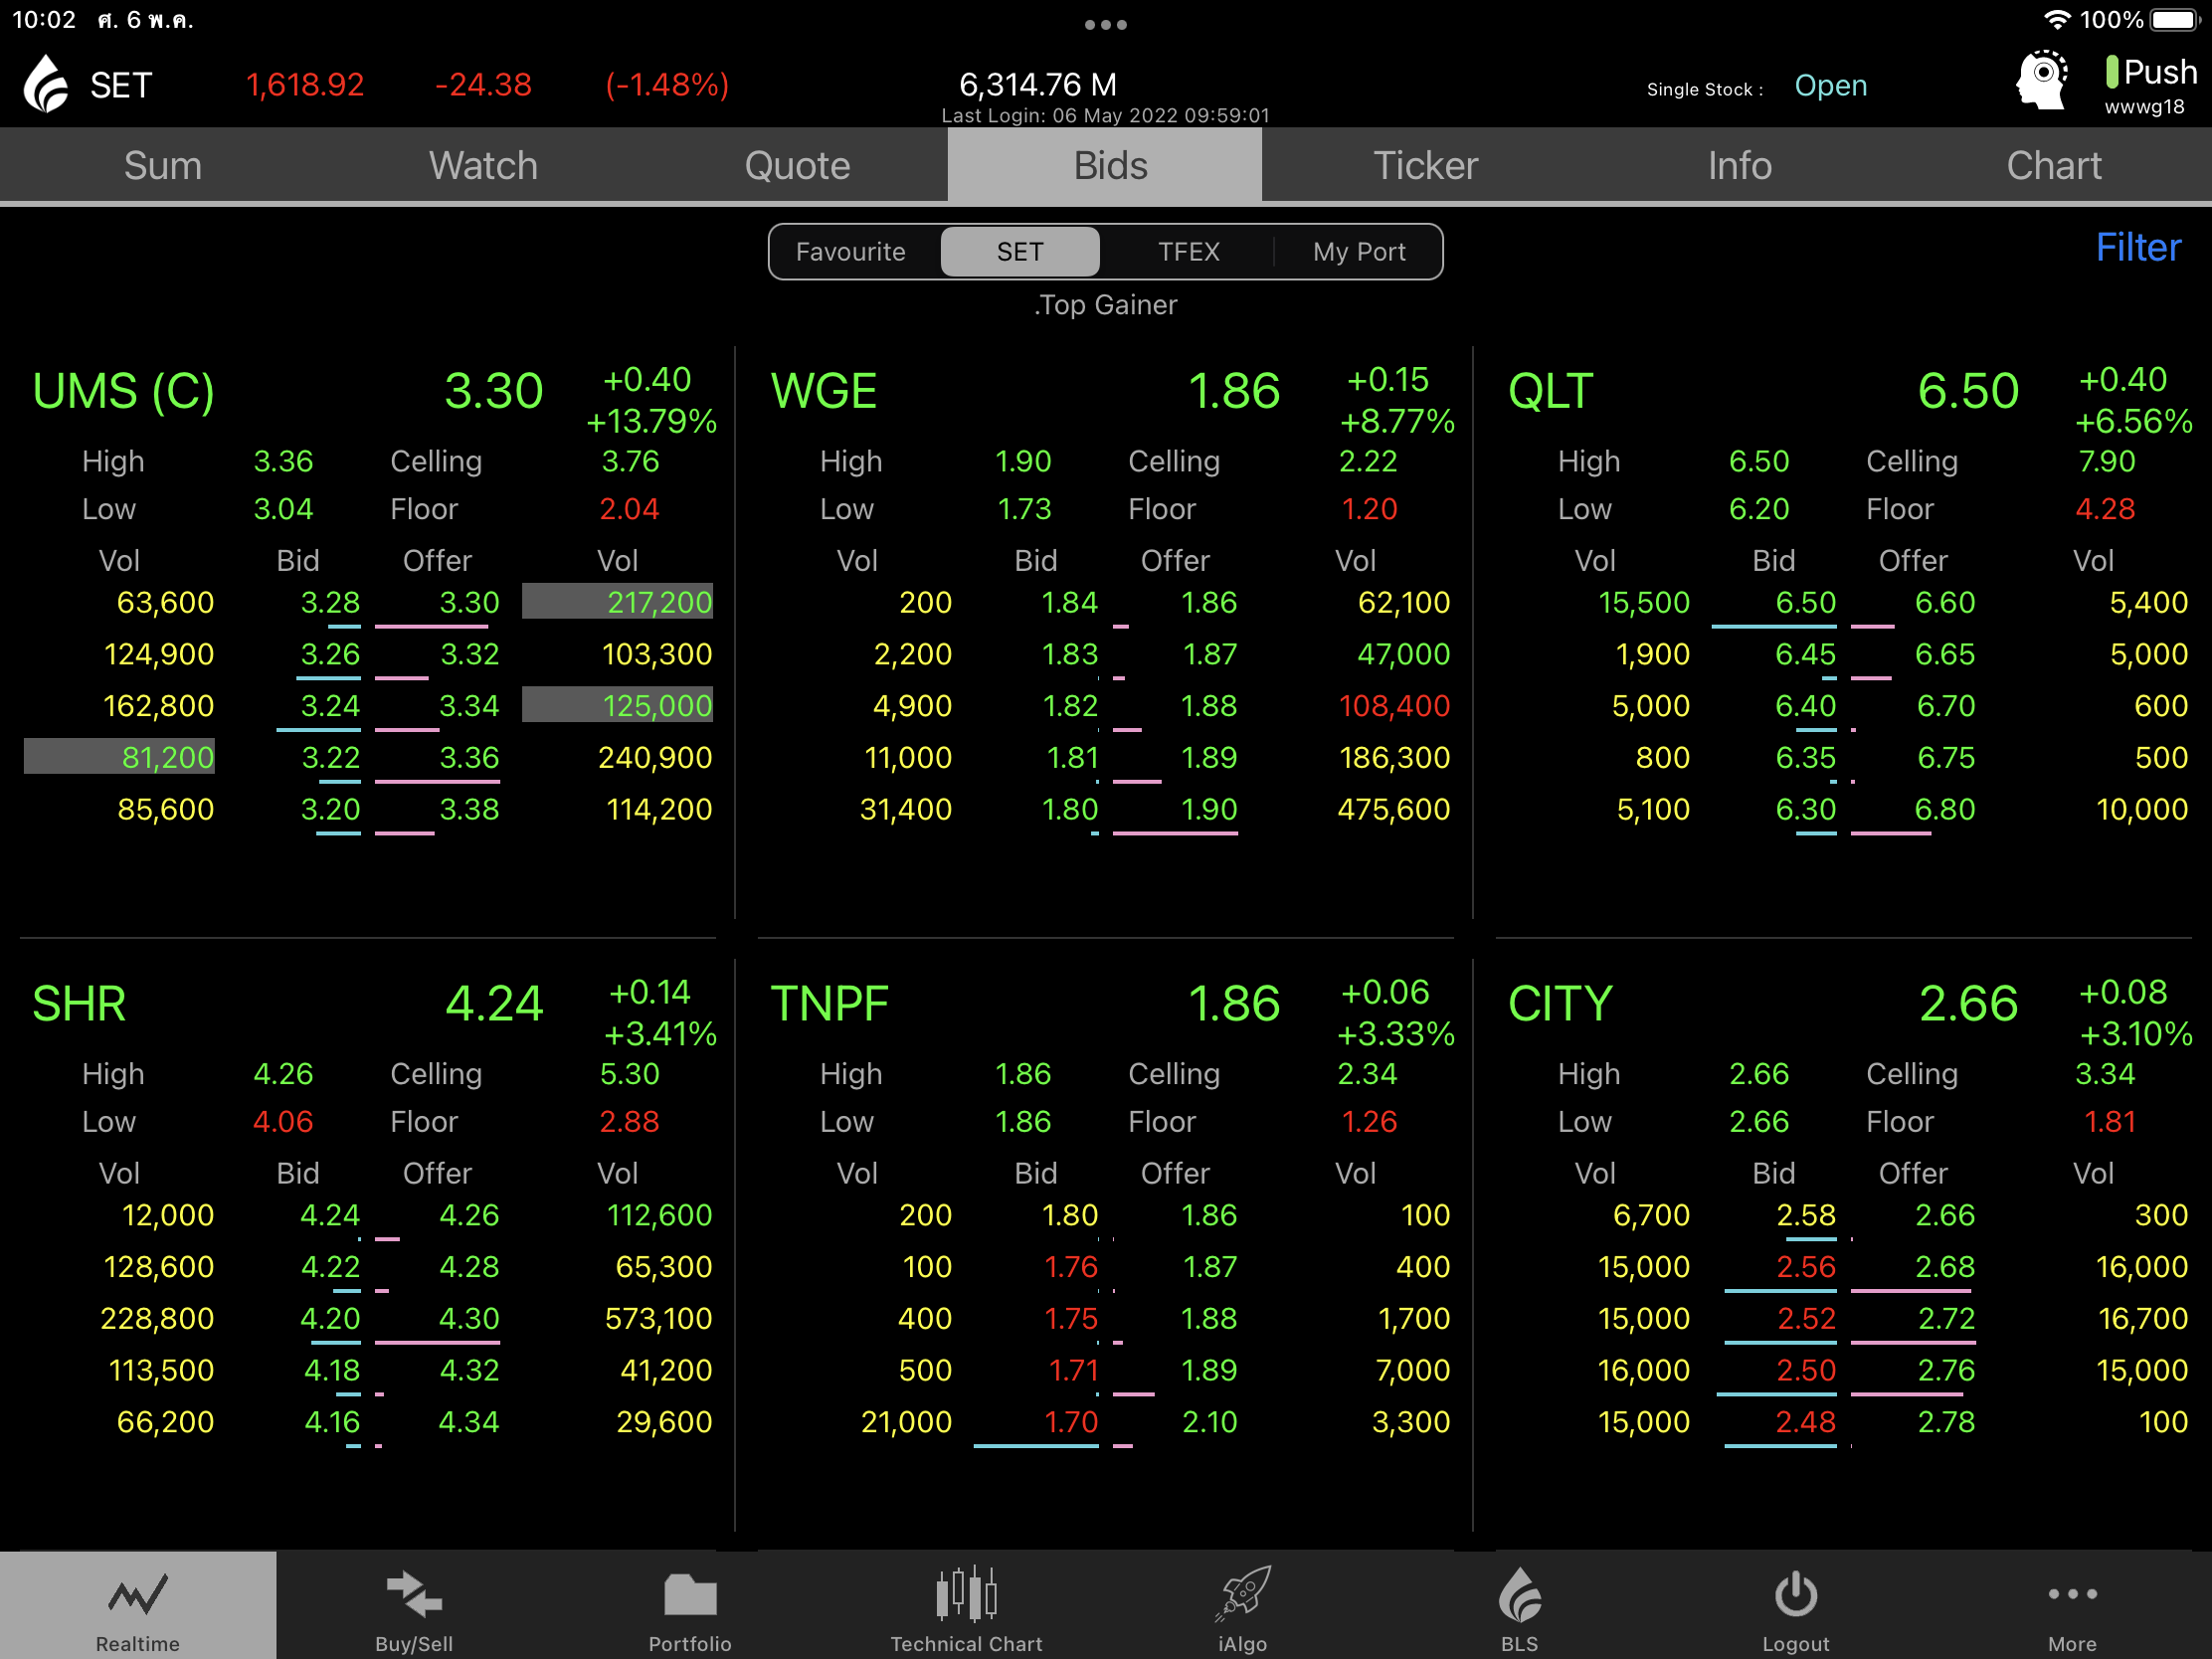Select the My Port segment
This screenshot has height=1659, width=2212.
pyautogui.click(x=1358, y=252)
